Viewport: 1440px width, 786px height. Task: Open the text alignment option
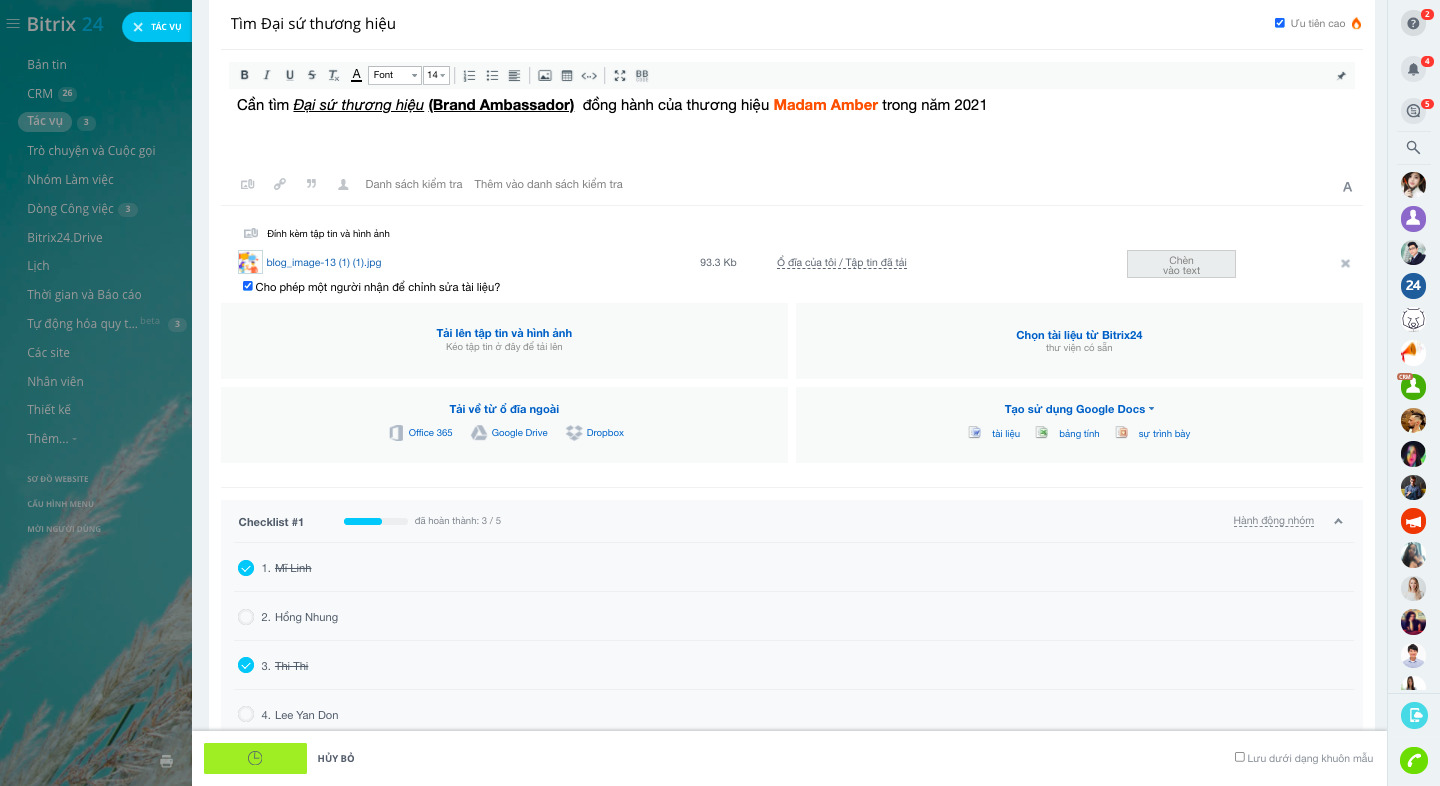514,75
